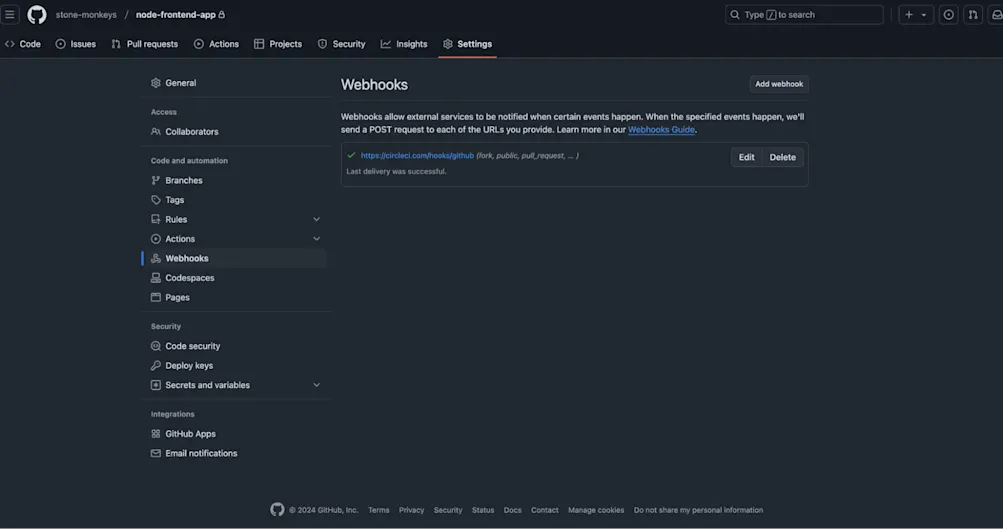Open the Docs footer link
The width and height of the screenshot is (1003, 529).
pyautogui.click(x=512, y=510)
